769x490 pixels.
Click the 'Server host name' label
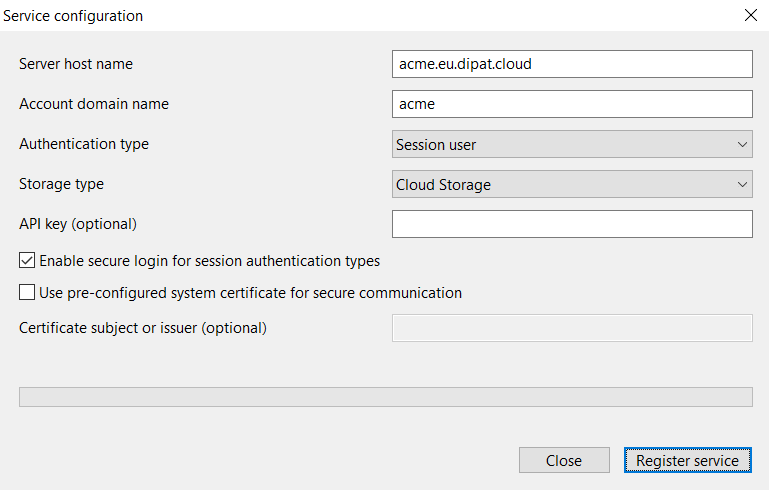coord(76,64)
